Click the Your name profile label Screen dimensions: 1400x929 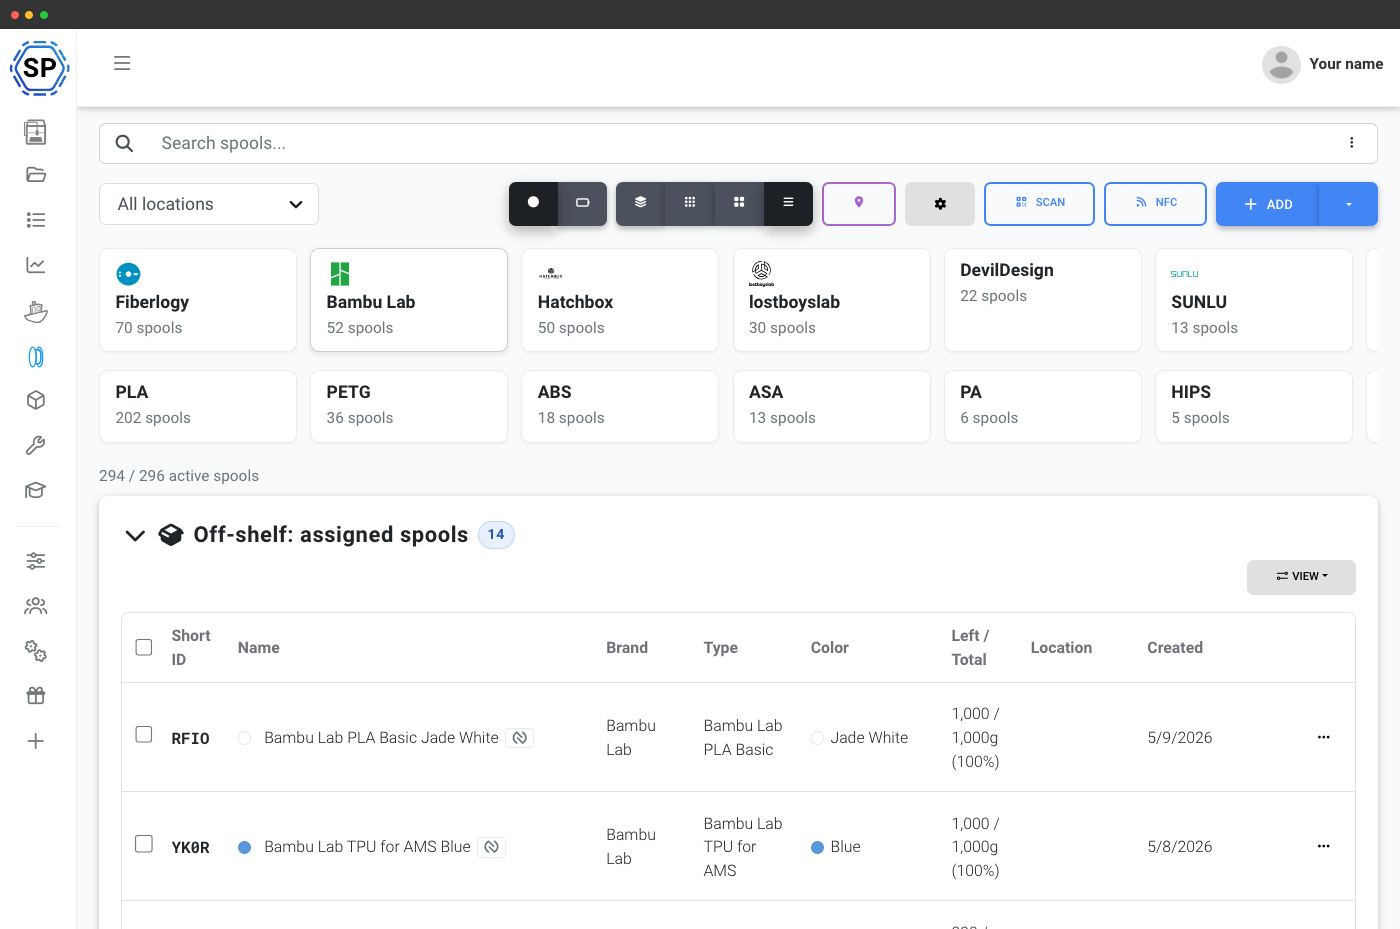[x=1346, y=64]
